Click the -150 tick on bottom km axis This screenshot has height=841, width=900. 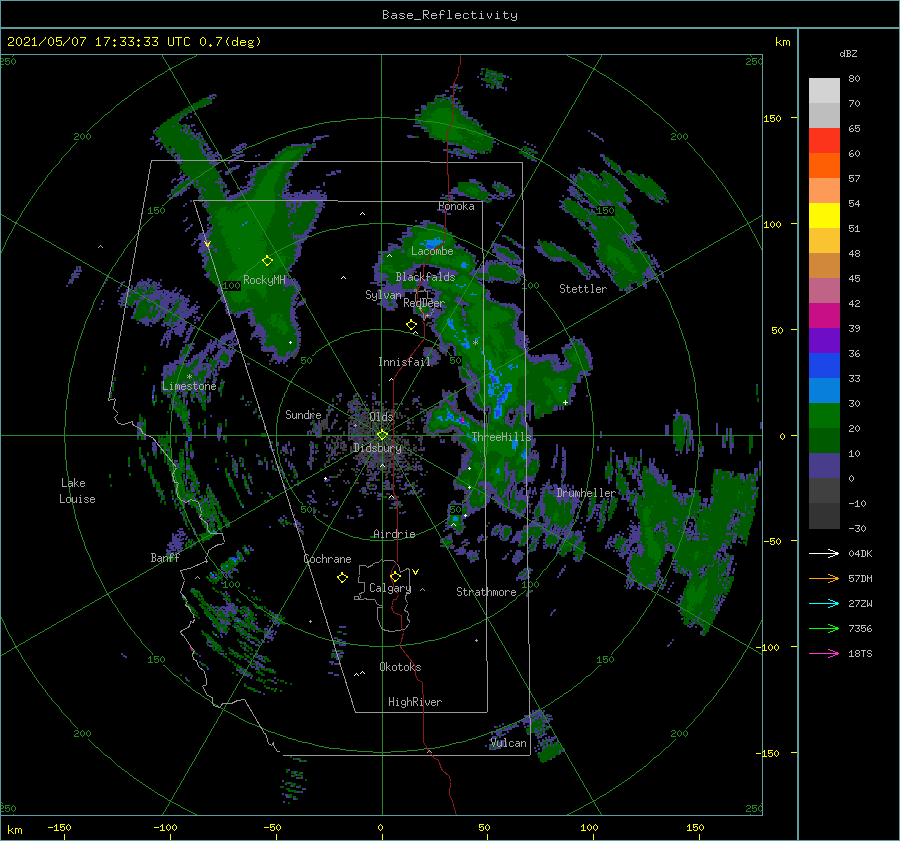pyautogui.click(x=59, y=827)
